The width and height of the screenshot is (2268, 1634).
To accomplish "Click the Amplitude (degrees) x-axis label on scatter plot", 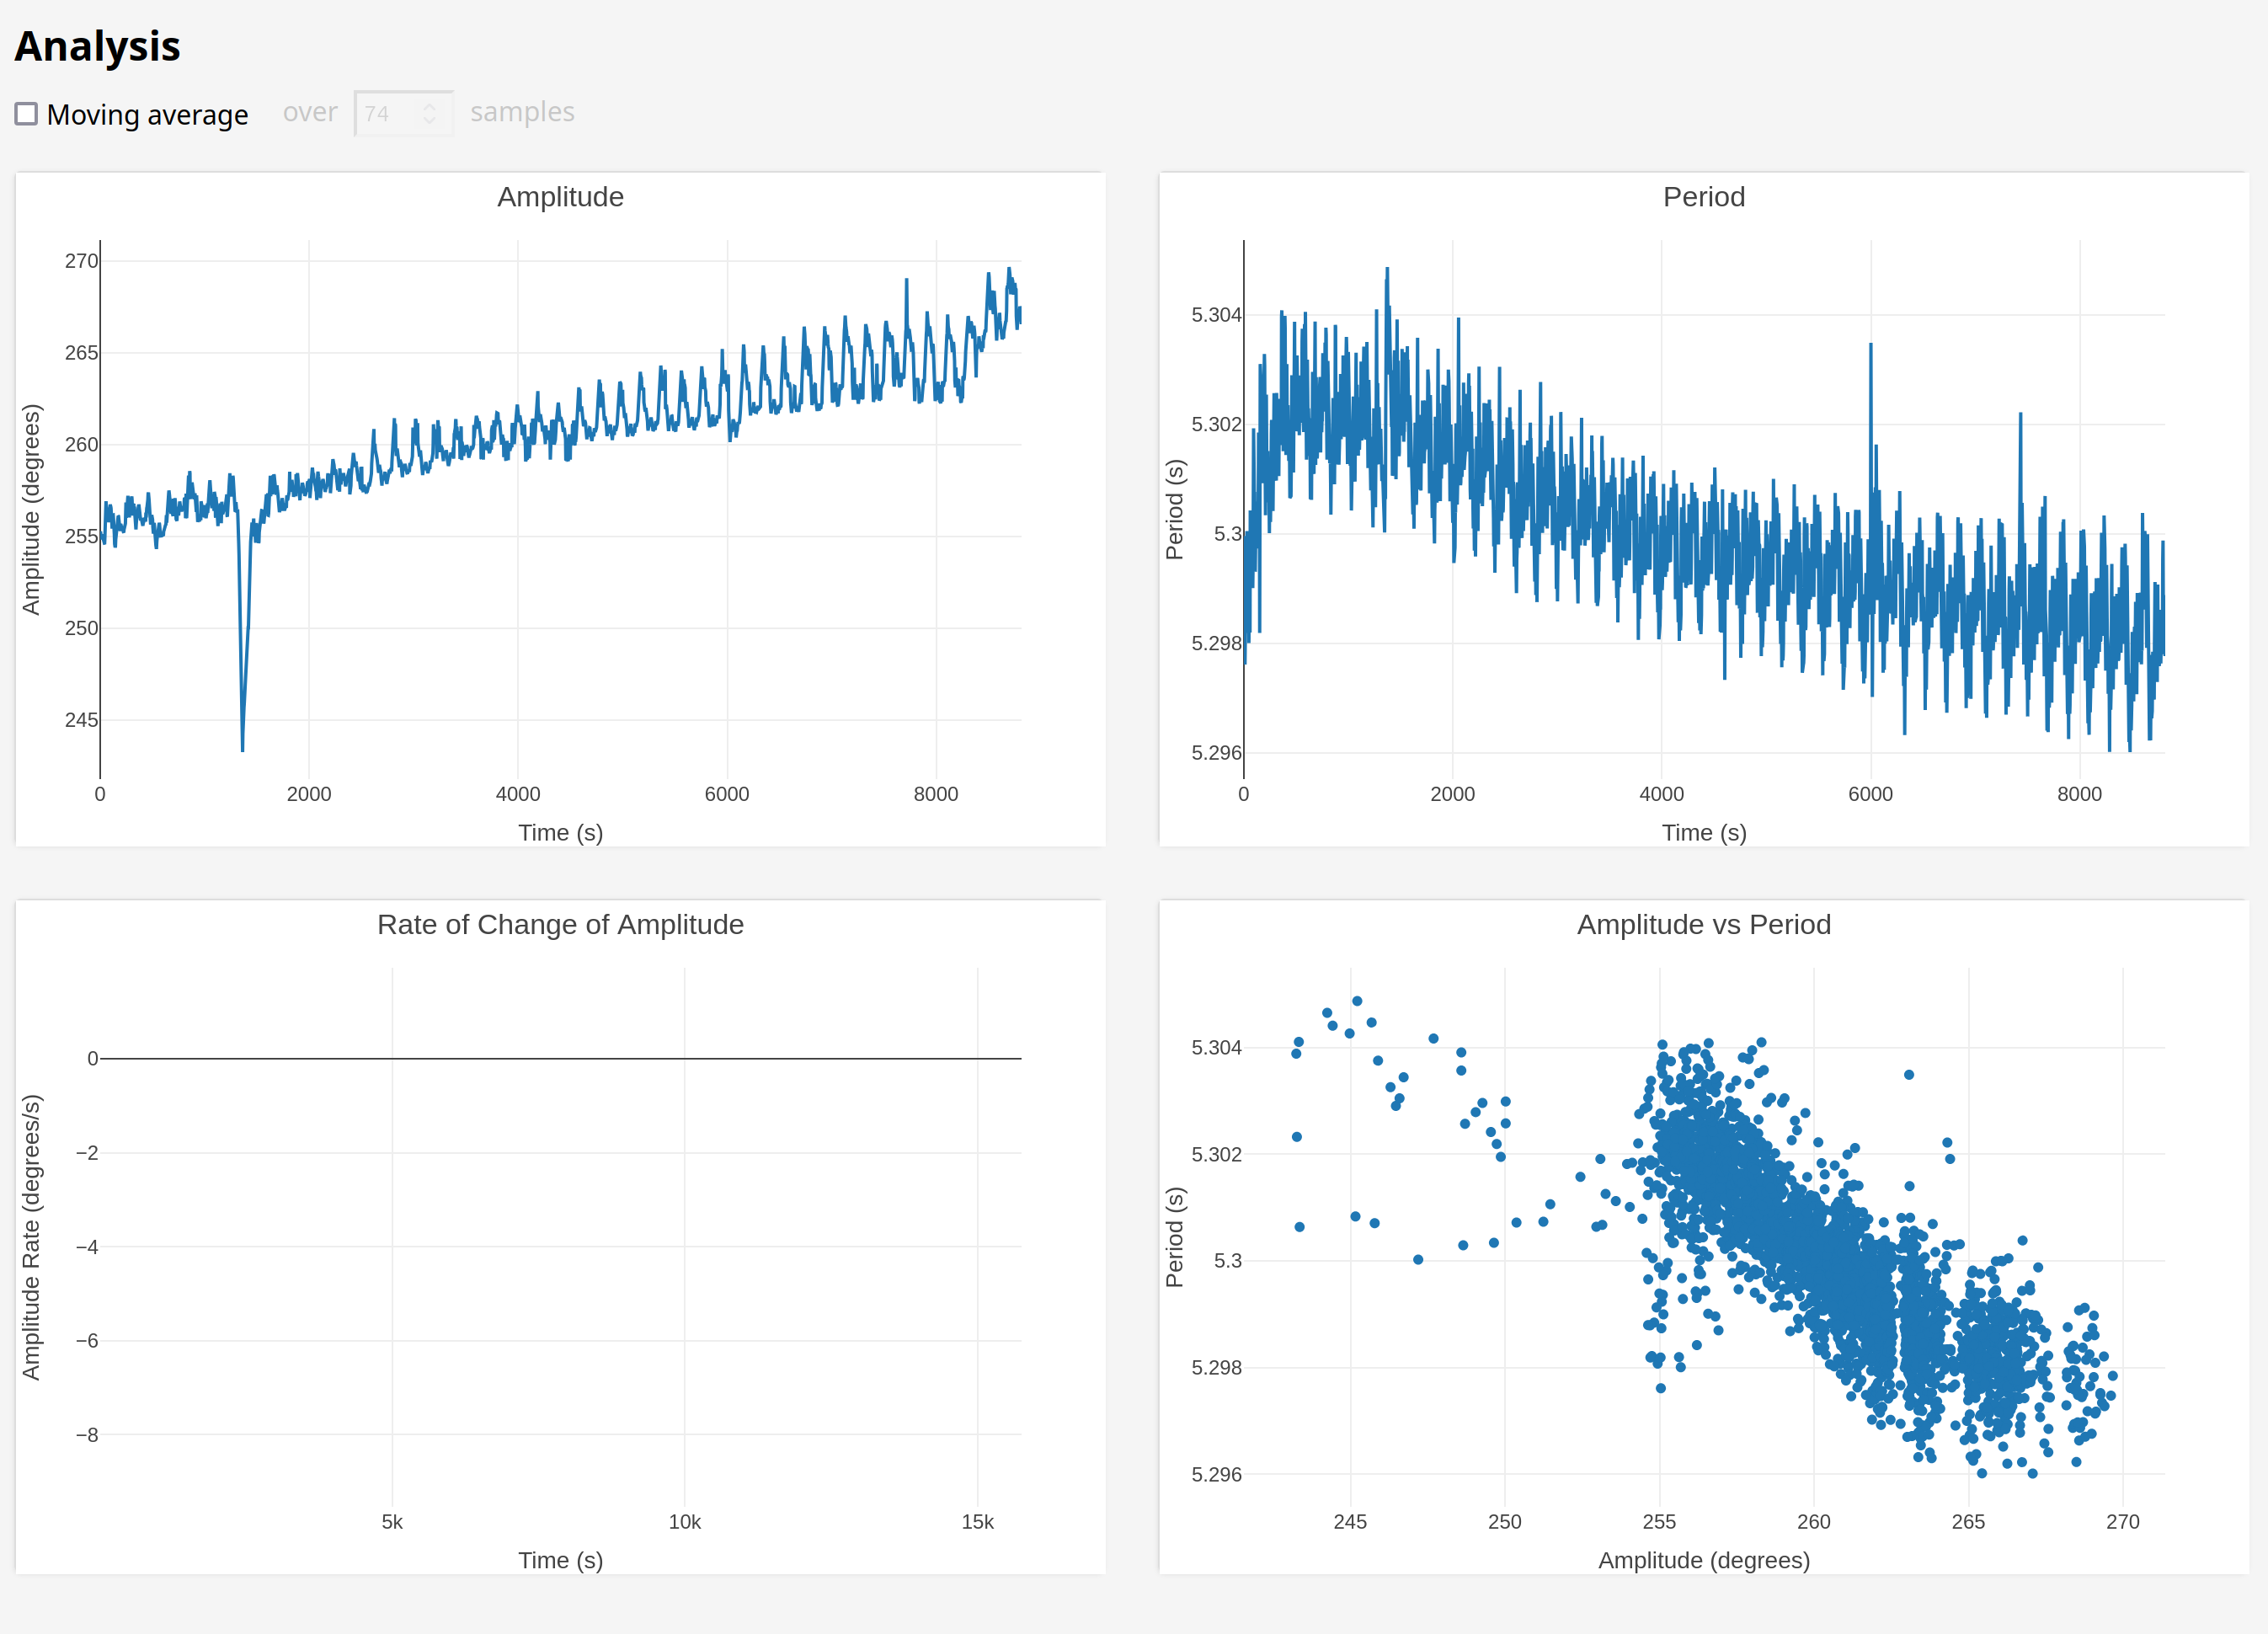I will click(x=1703, y=1560).
